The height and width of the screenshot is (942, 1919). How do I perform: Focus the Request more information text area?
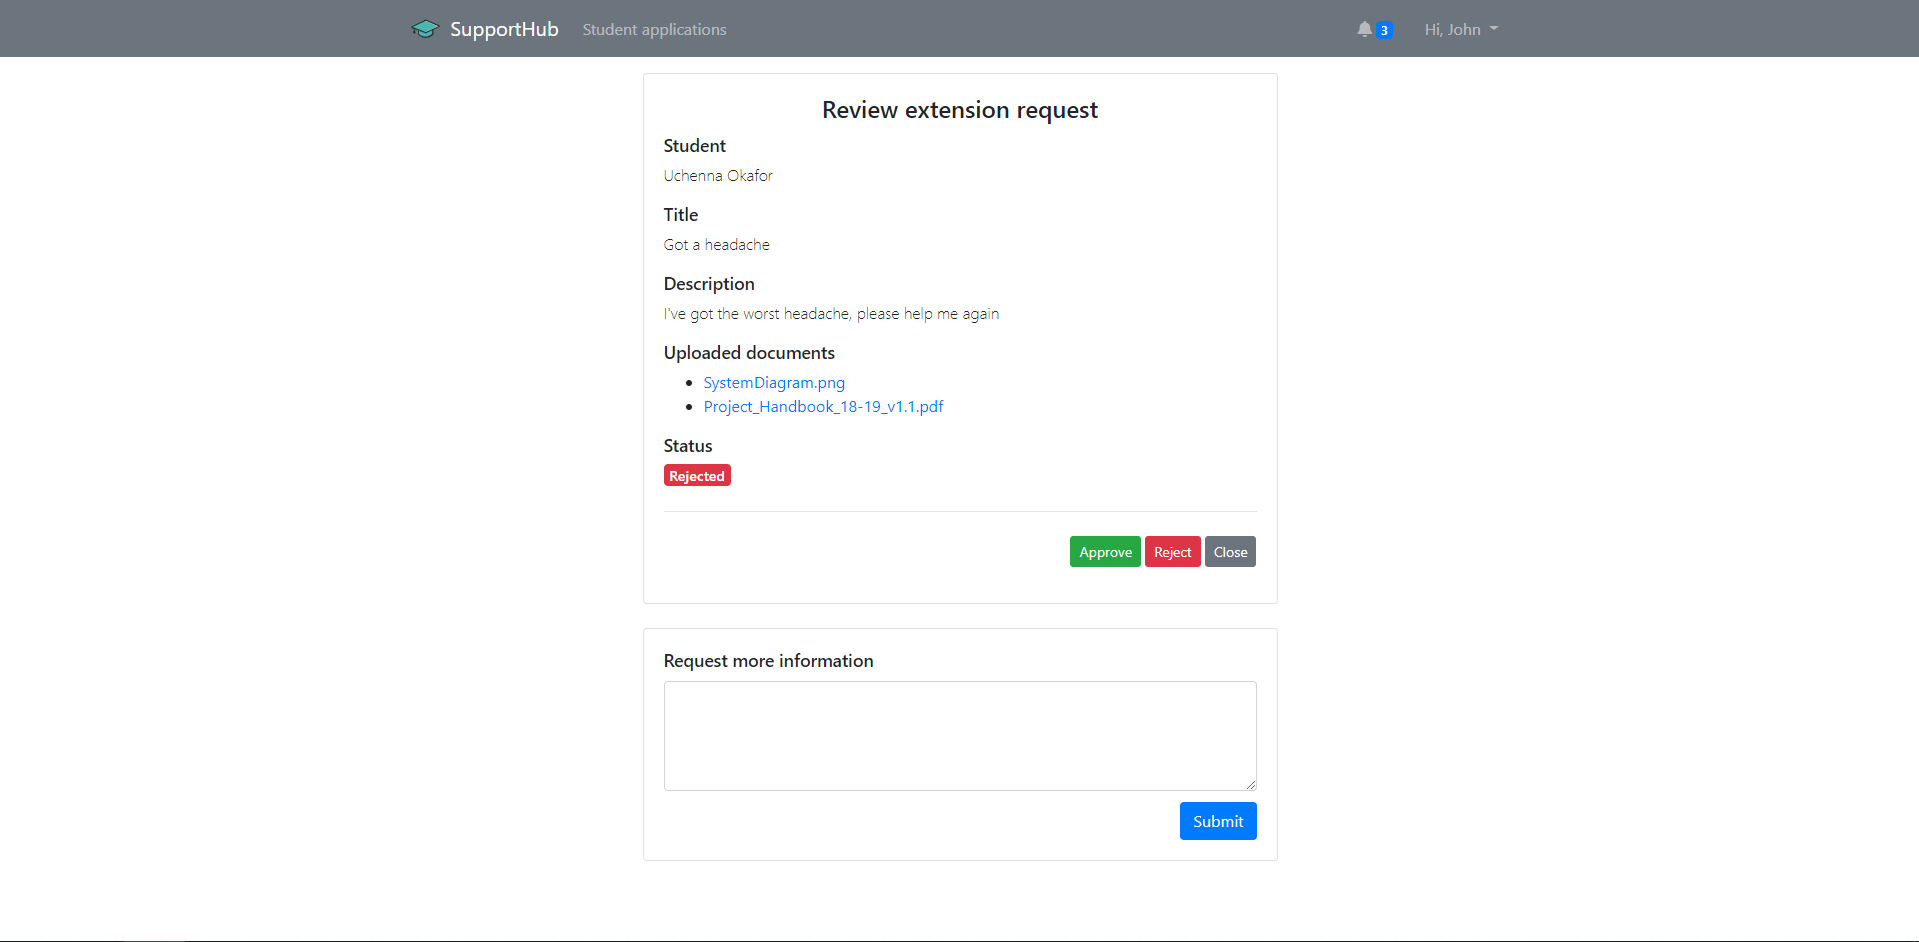click(960, 736)
